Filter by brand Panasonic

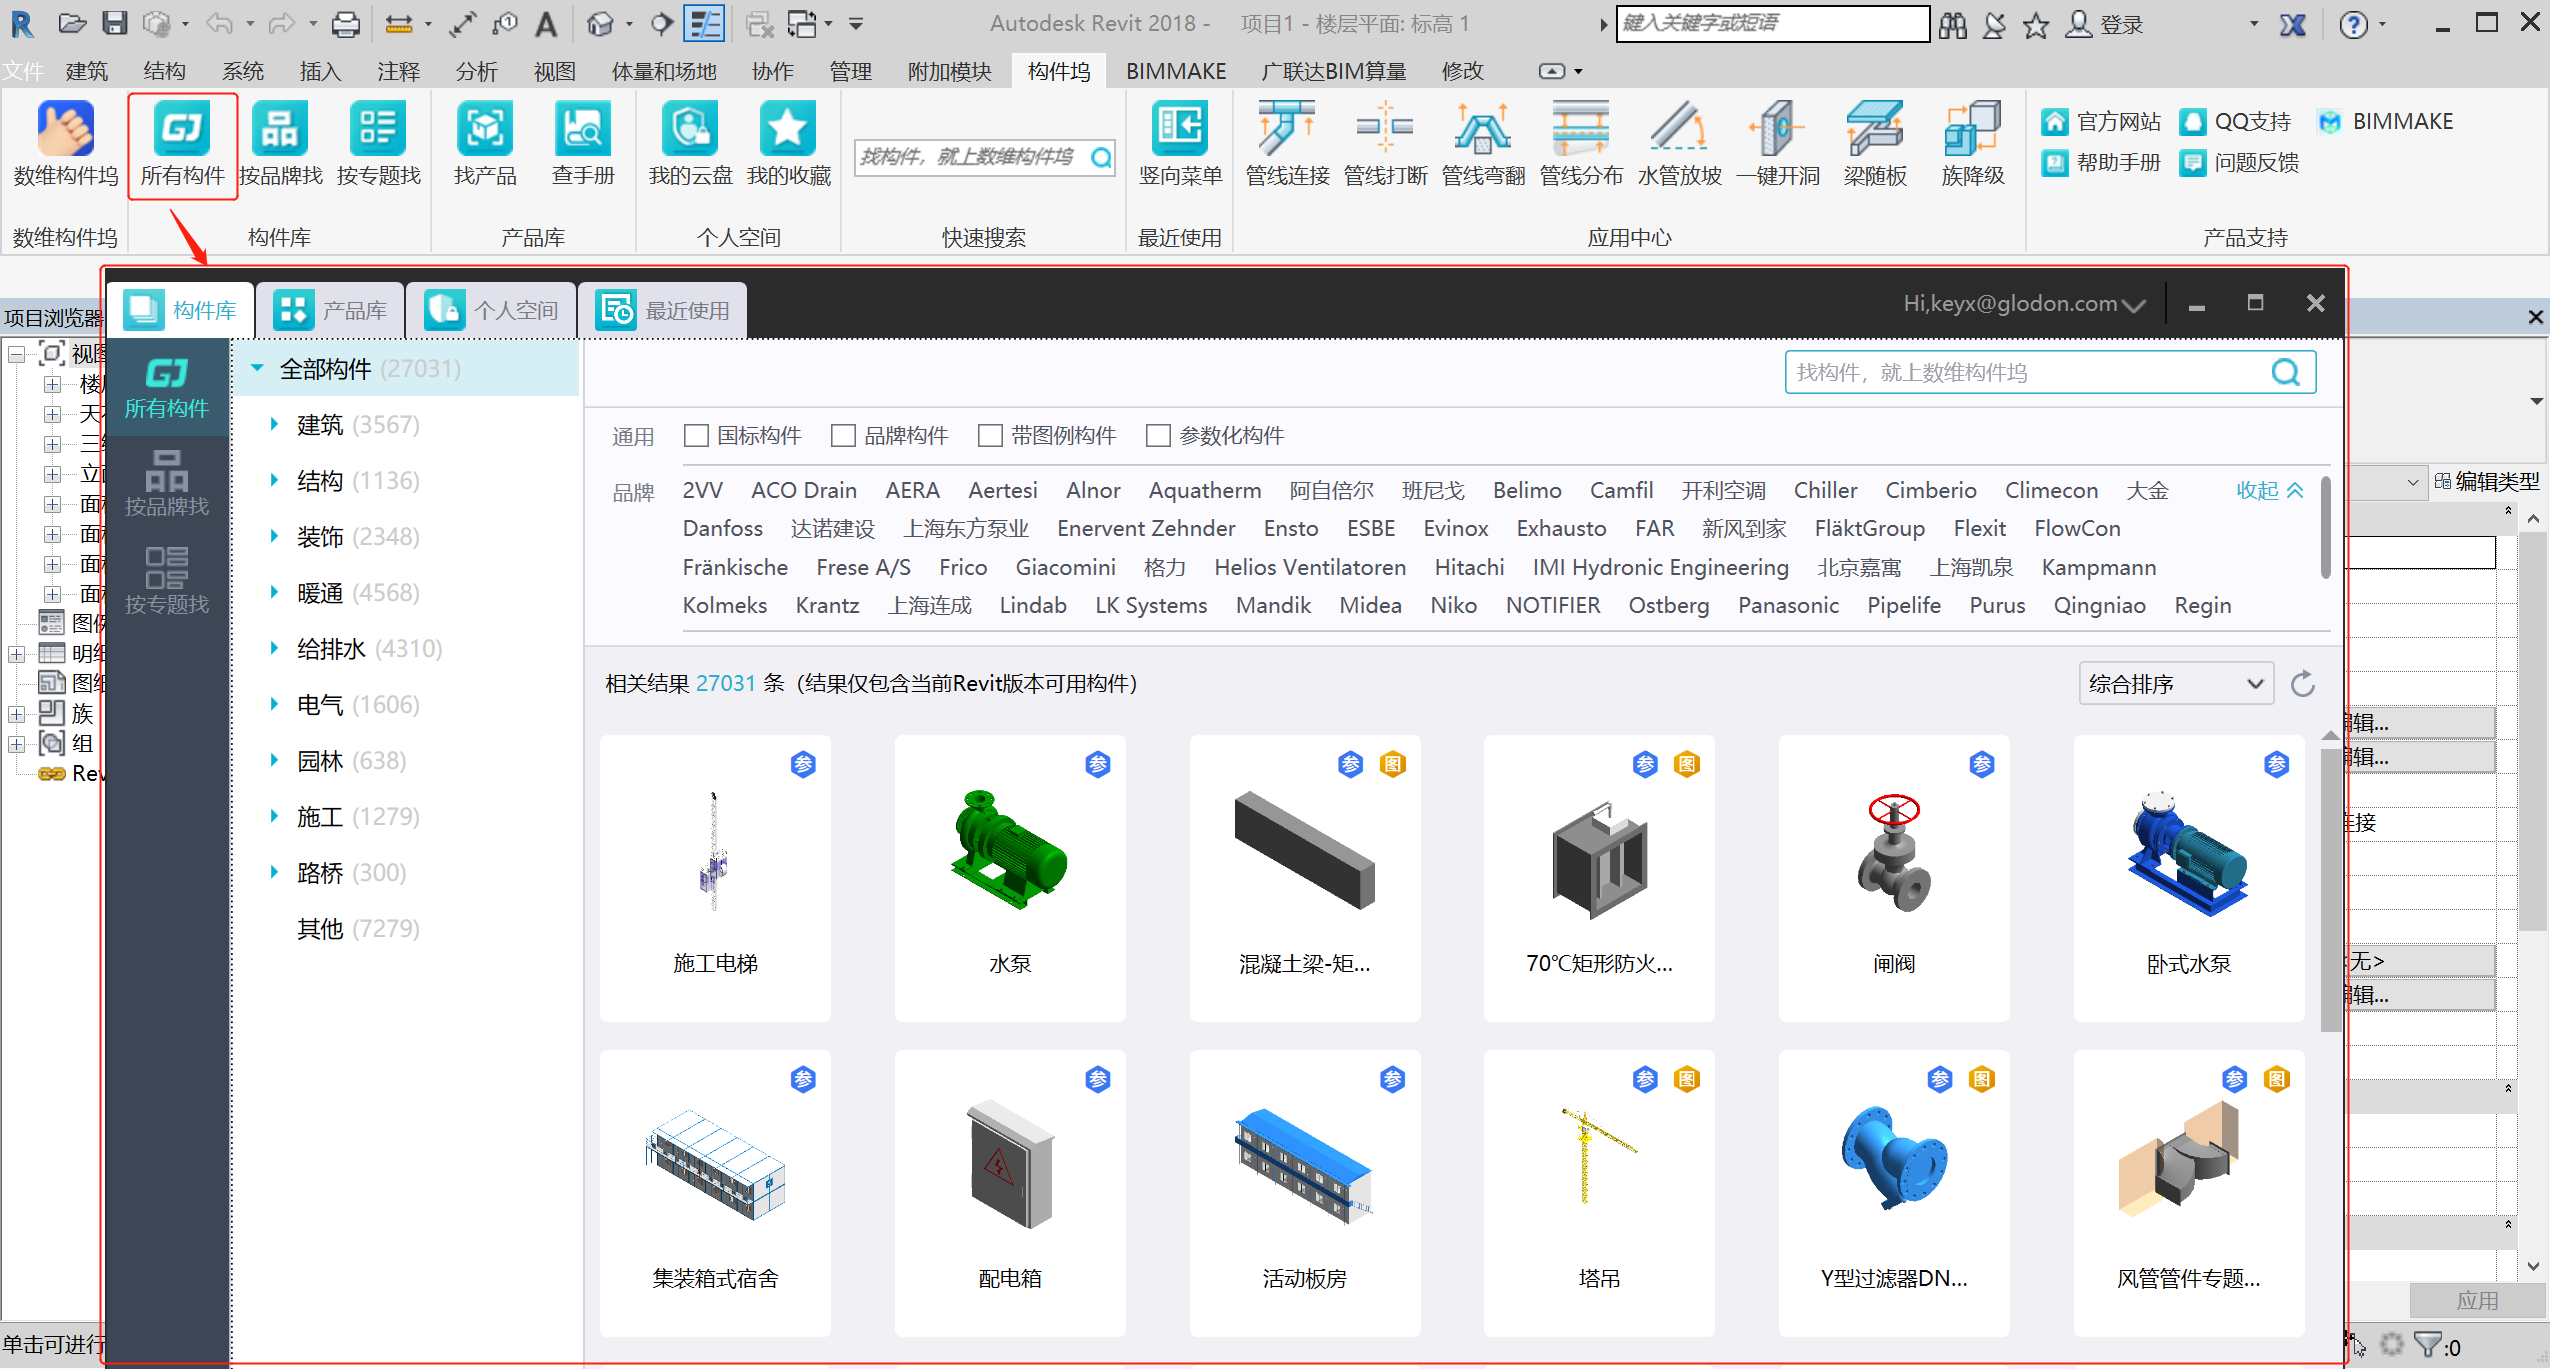tap(1788, 605)
